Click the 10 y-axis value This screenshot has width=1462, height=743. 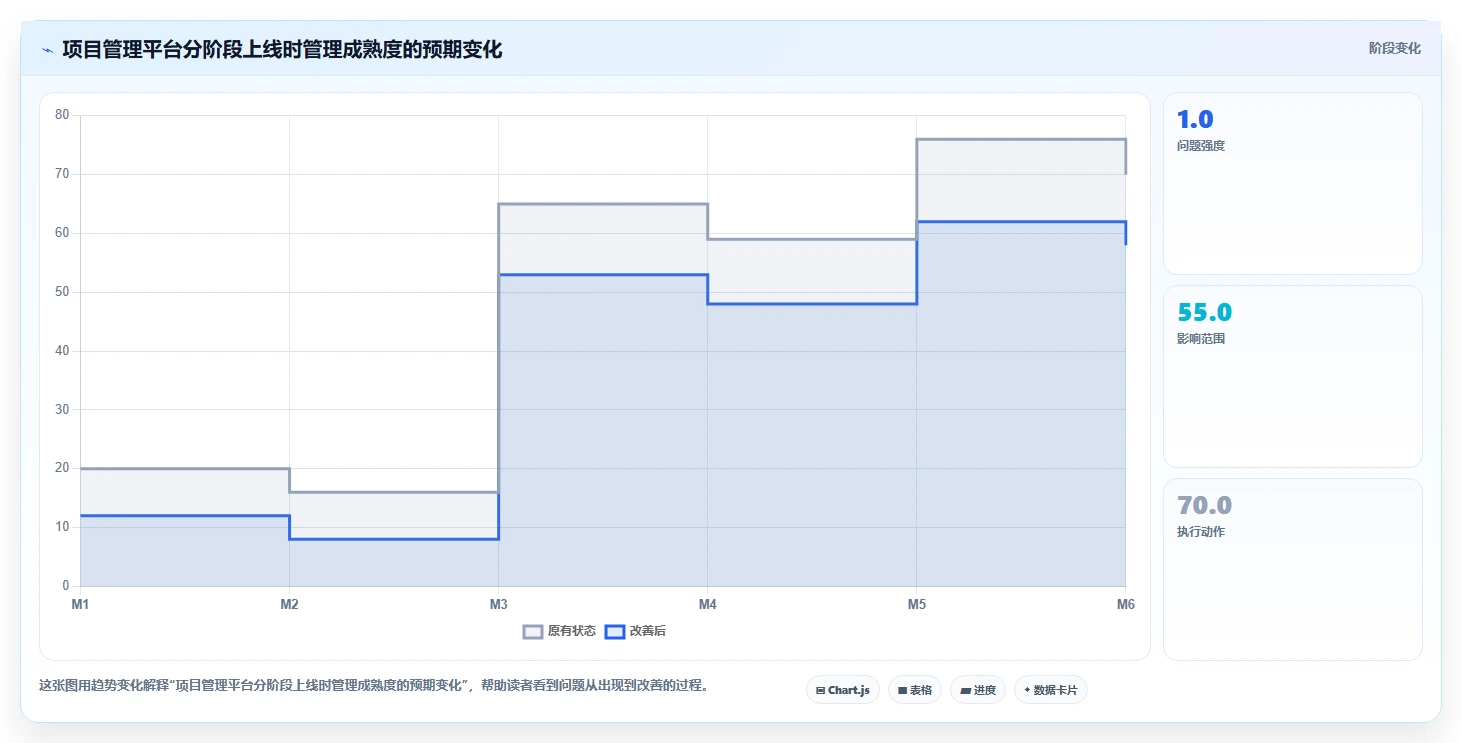pos(62,527)
